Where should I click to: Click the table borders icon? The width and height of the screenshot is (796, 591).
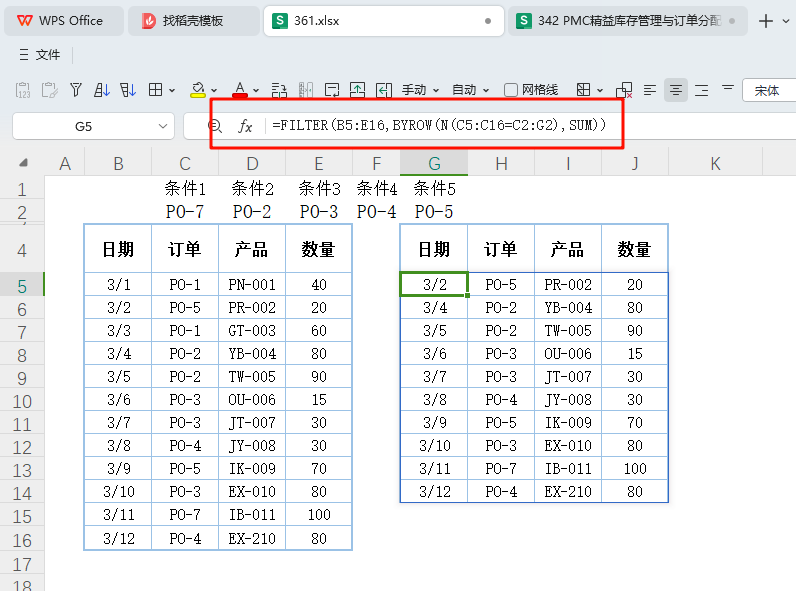click(155, 90)
